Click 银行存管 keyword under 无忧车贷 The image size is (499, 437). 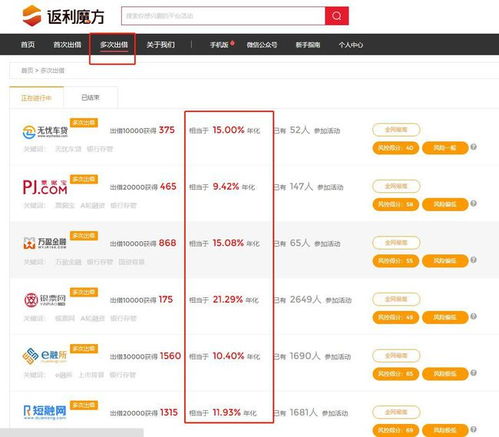coord(100,149)
